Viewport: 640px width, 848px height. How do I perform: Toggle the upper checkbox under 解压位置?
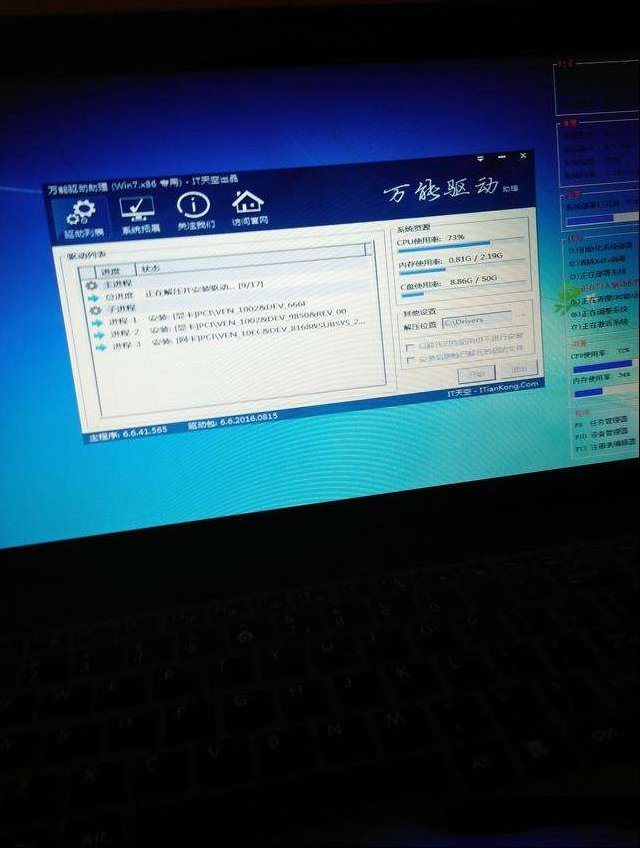point(410,347)
